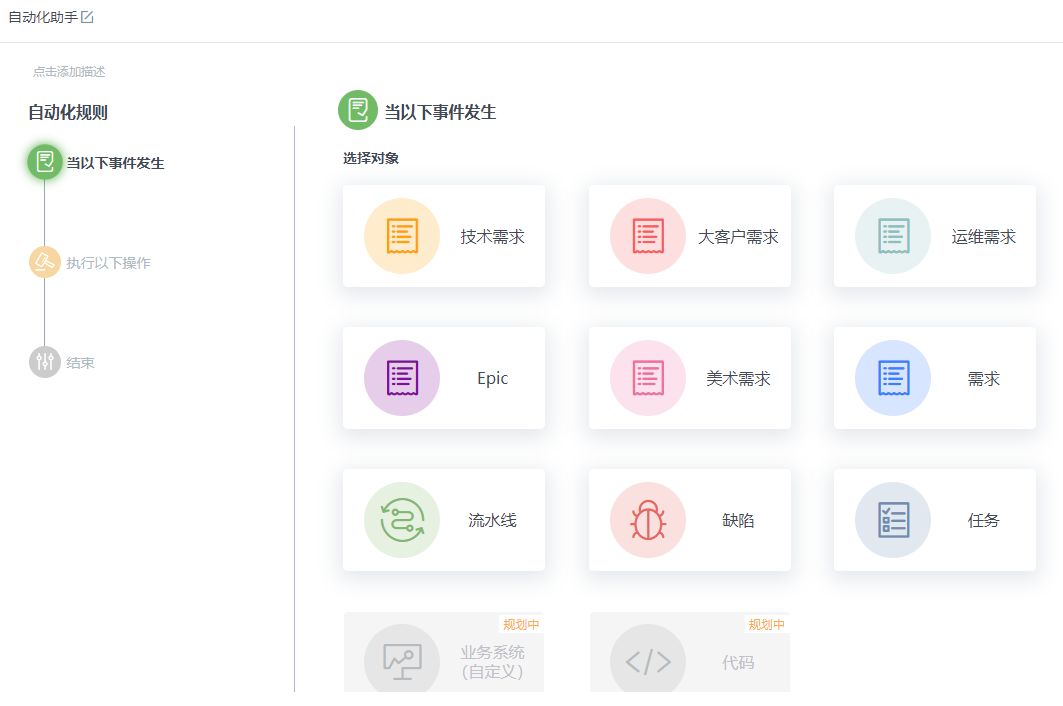
Task: Select the 运维需求 object icon
Action: coord(893,236)
